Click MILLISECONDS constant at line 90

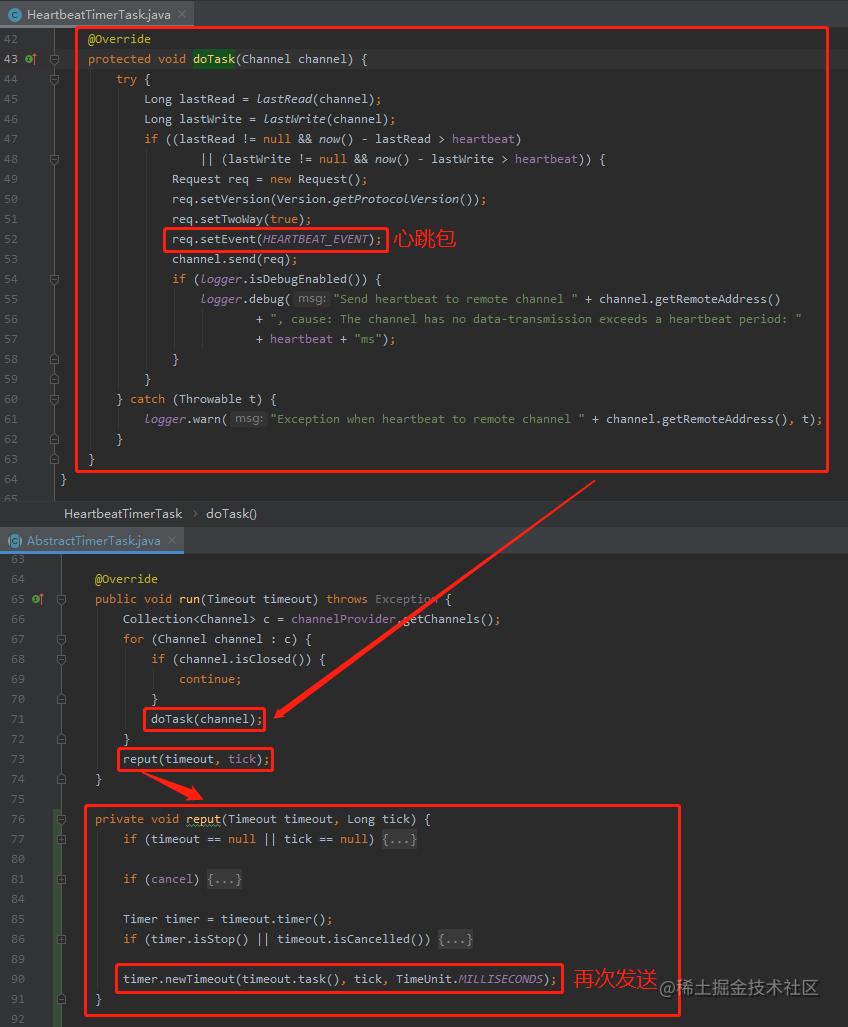(x=500, y=979)
